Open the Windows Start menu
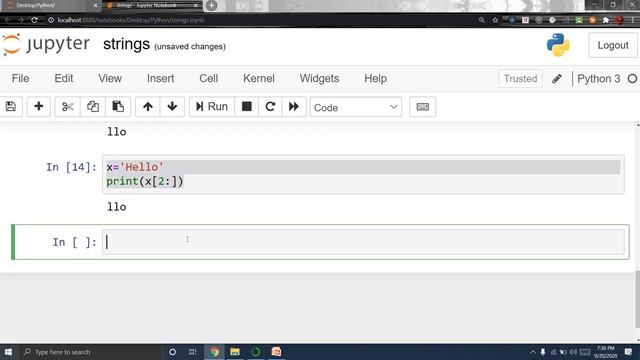The width and height of the screenshot is (640, 360). (8, 352)
